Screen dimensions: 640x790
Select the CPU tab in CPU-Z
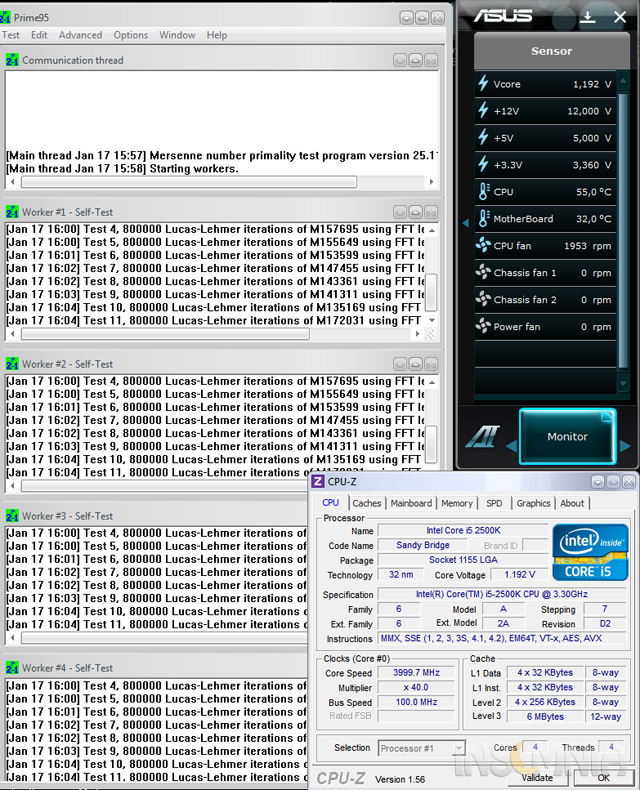pos(331,503)
